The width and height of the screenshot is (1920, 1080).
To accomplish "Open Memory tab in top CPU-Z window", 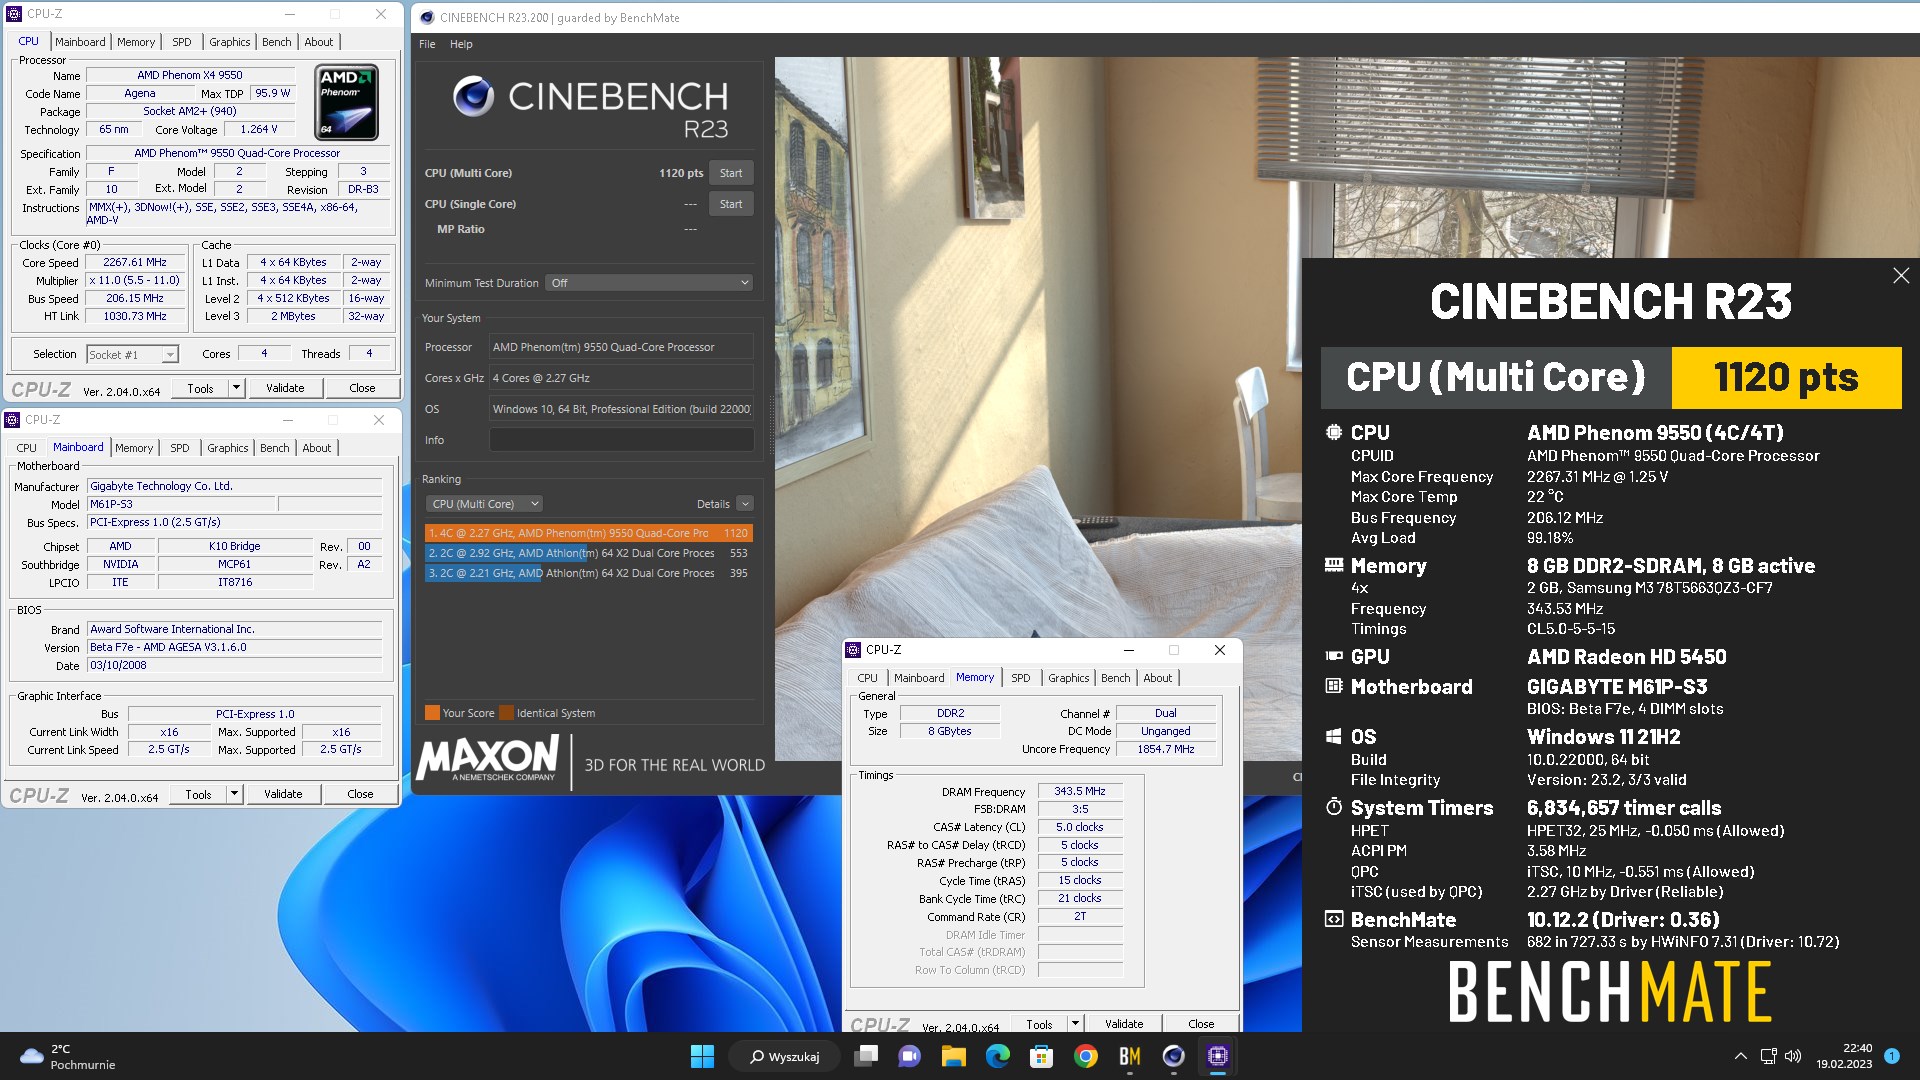I will tap(136, 42).
